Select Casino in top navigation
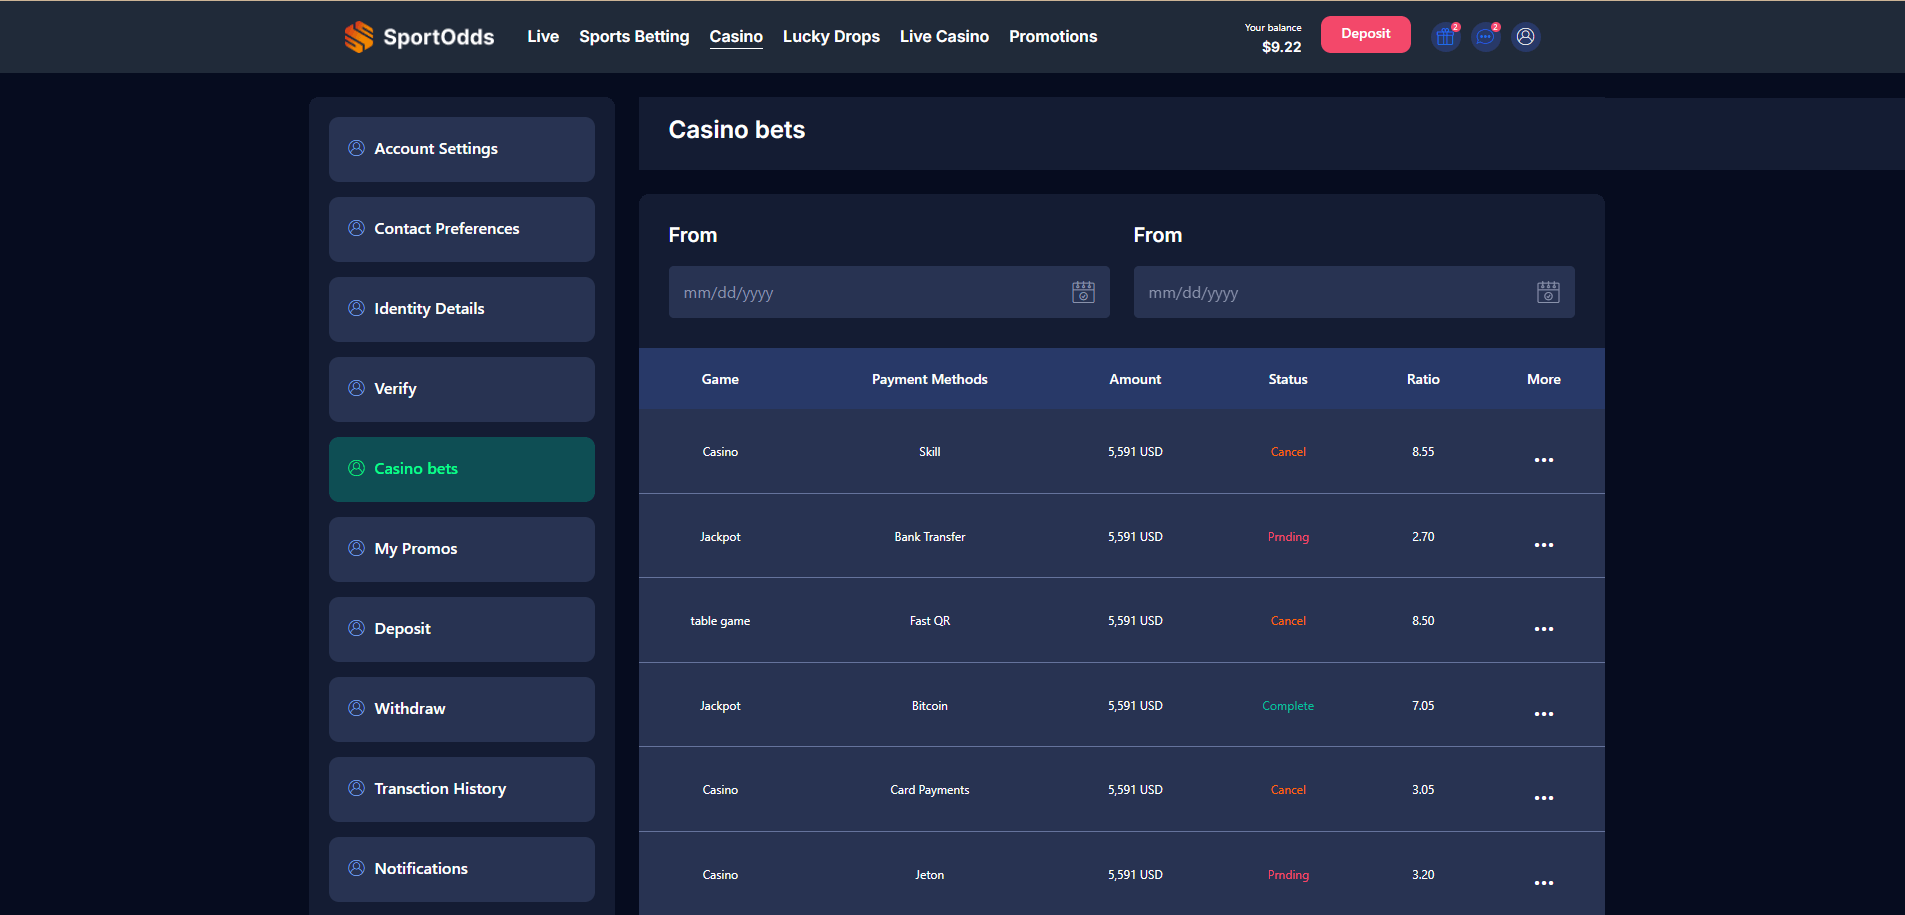1905x915 pixels. tap(736, 36)
